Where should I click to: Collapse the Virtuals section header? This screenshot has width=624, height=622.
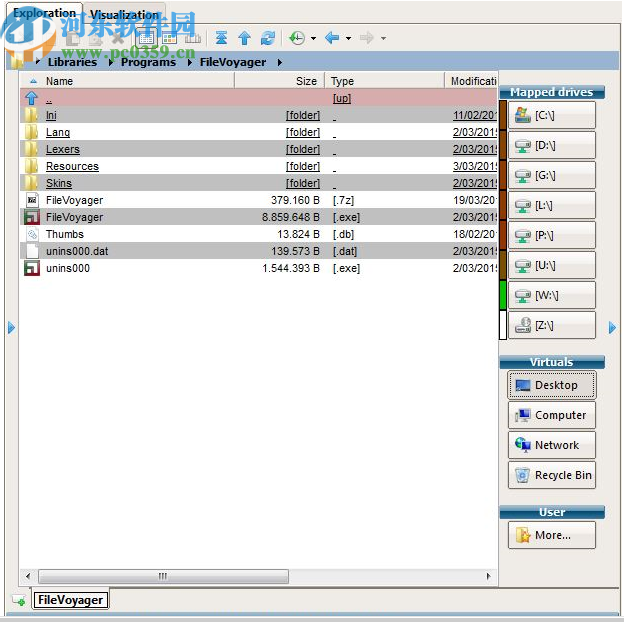pos(552,362)
